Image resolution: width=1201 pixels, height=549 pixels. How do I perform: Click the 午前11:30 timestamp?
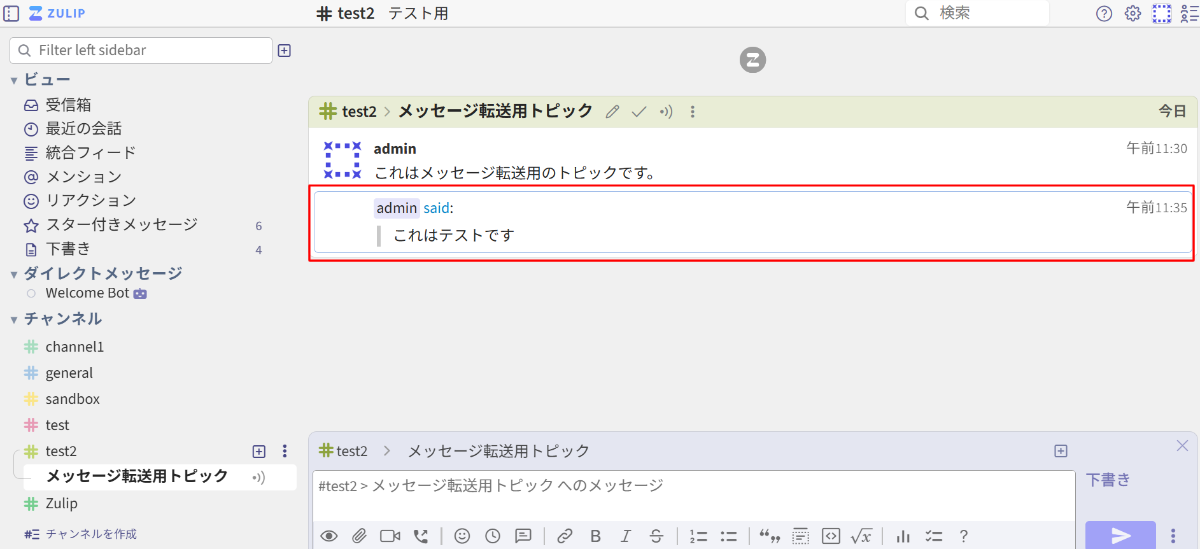tap(1157, 149)
